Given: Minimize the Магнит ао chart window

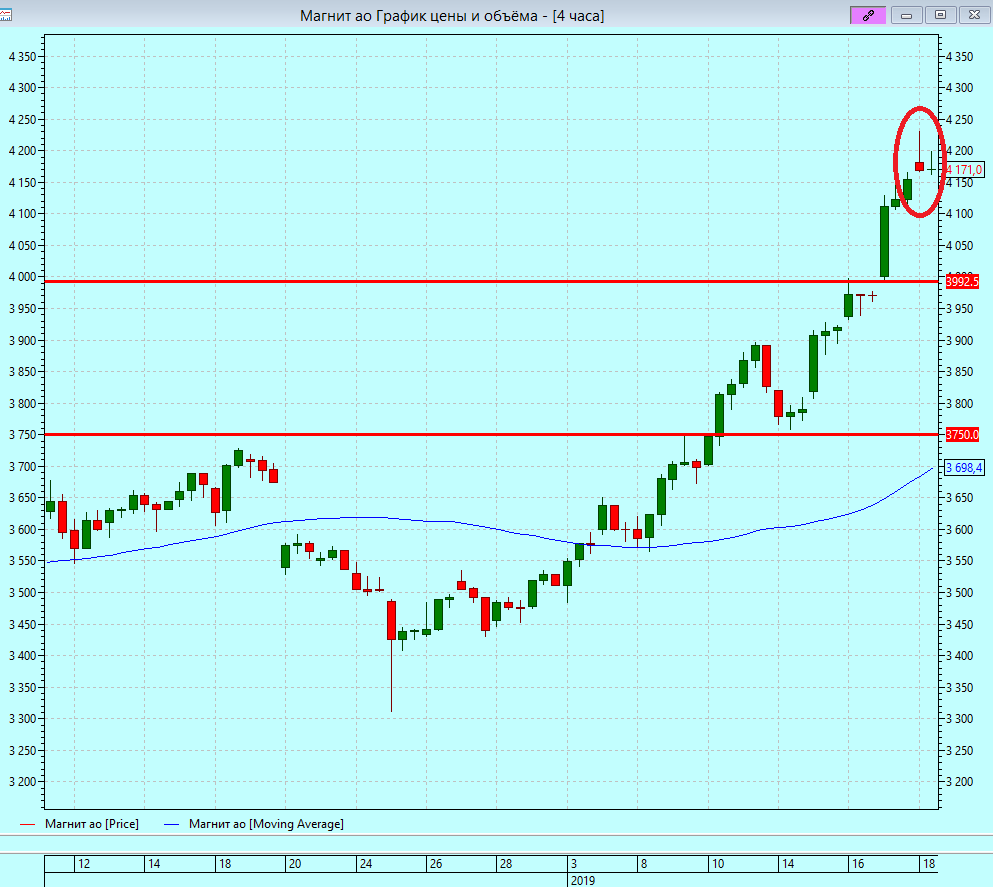Looking at the screenshot, I should (907, 15).
